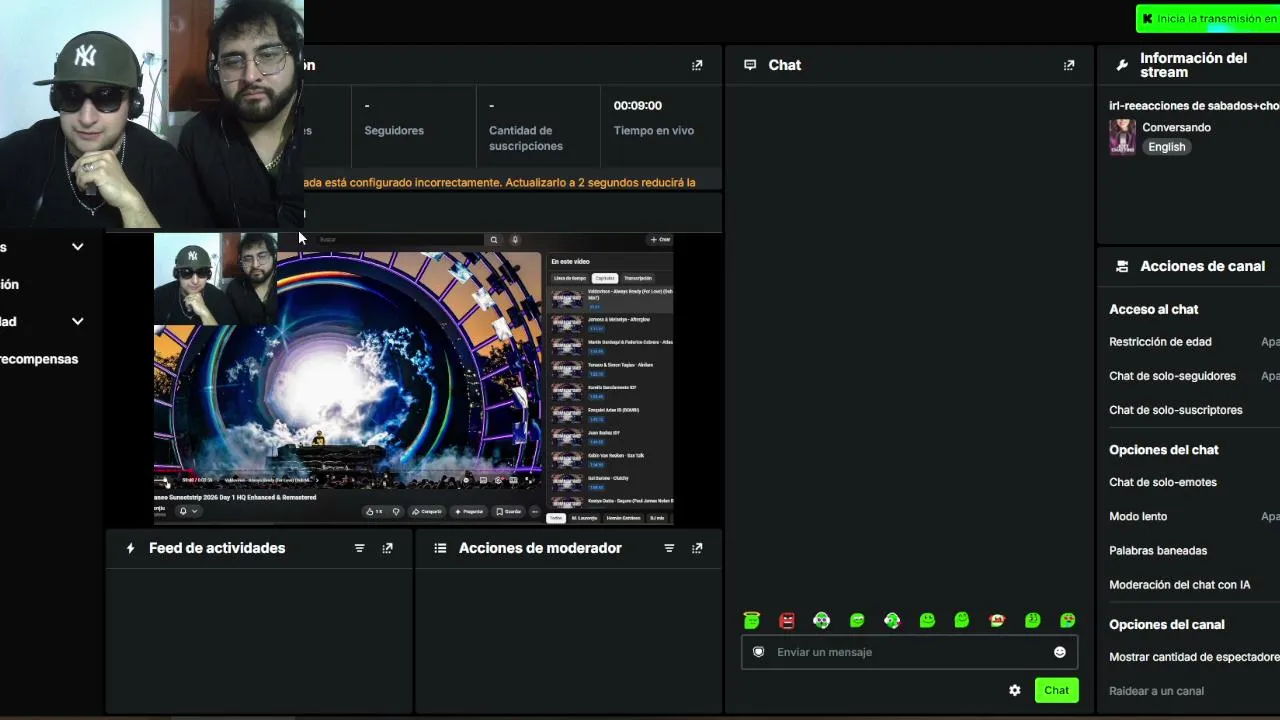This screenshot has height=720, width=1280.
Task: Open the emoji picker in chat input
Action: 1060,652
